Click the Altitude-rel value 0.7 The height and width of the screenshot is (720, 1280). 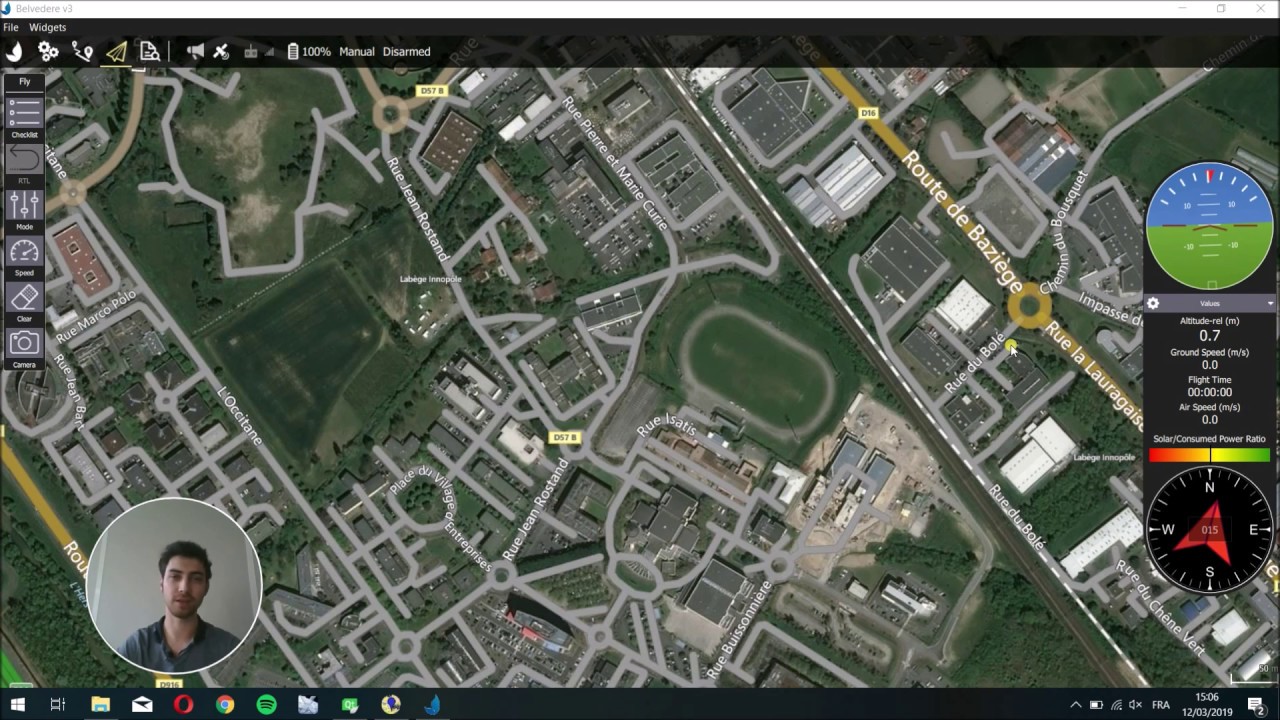point(1209,336)
